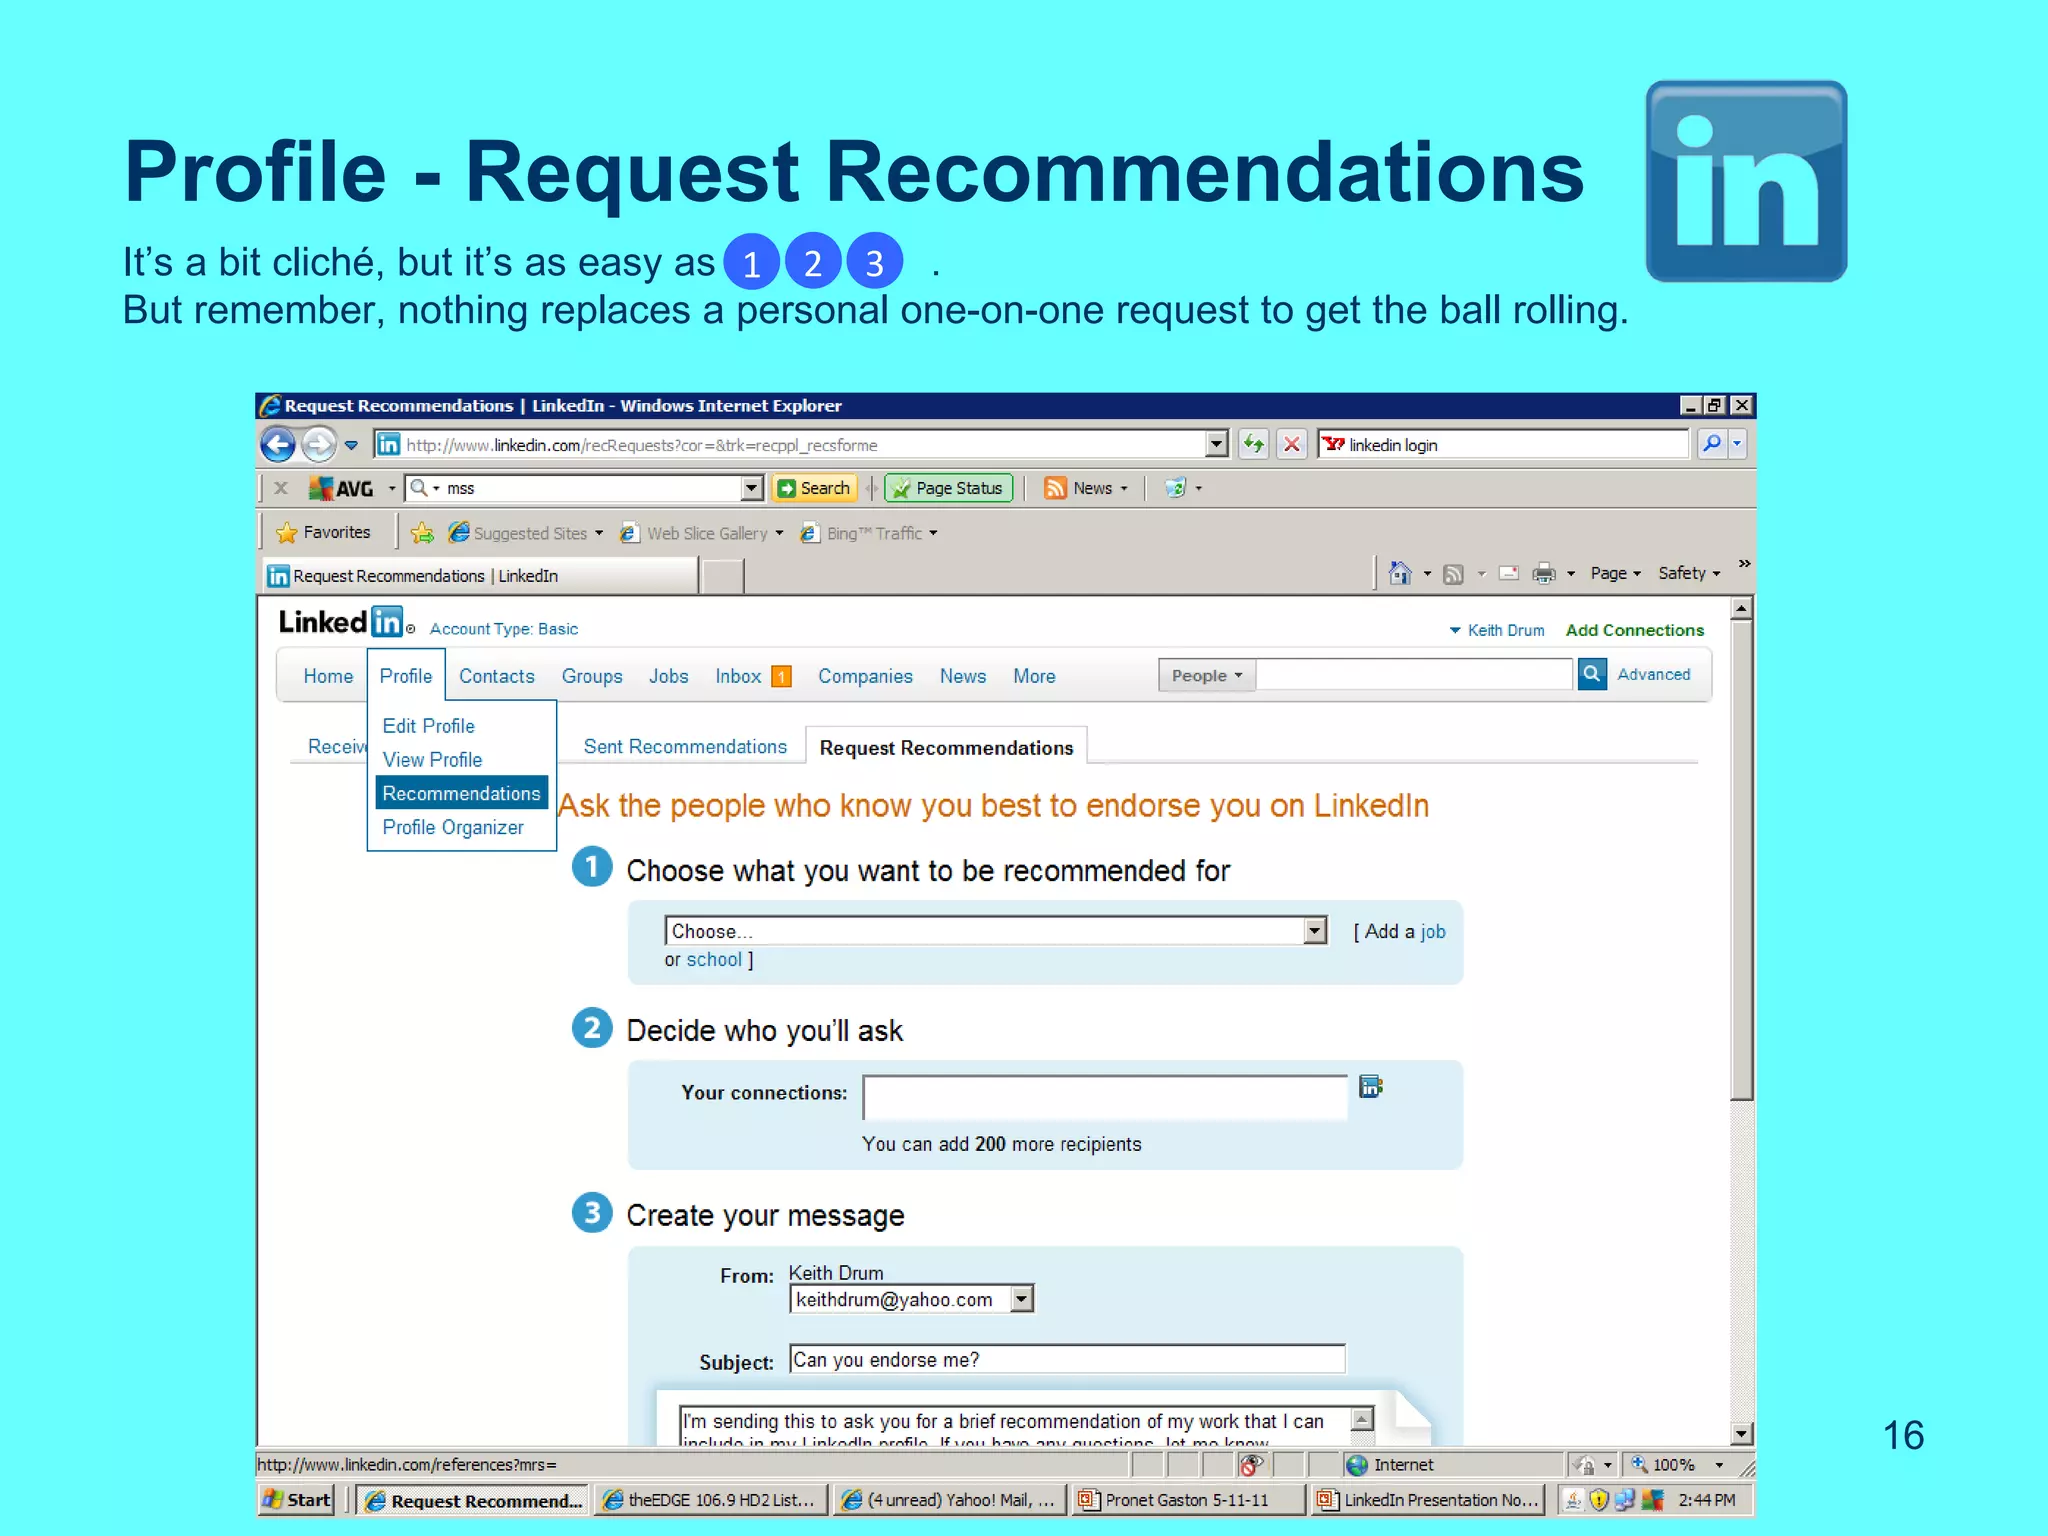This screenshot has height=1536, width=2048.
Task: Select Recommendations in the Profile dropdown
Action: click(x=461, y=793)
